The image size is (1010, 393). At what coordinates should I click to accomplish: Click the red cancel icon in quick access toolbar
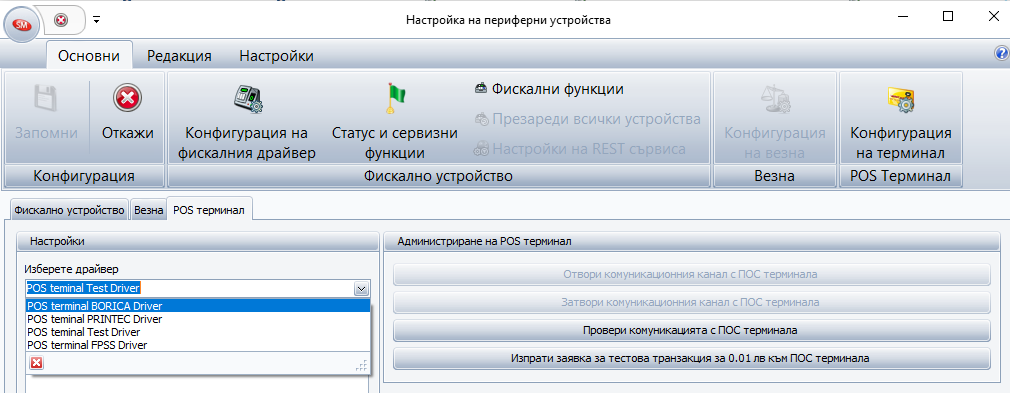pos(61,20)
